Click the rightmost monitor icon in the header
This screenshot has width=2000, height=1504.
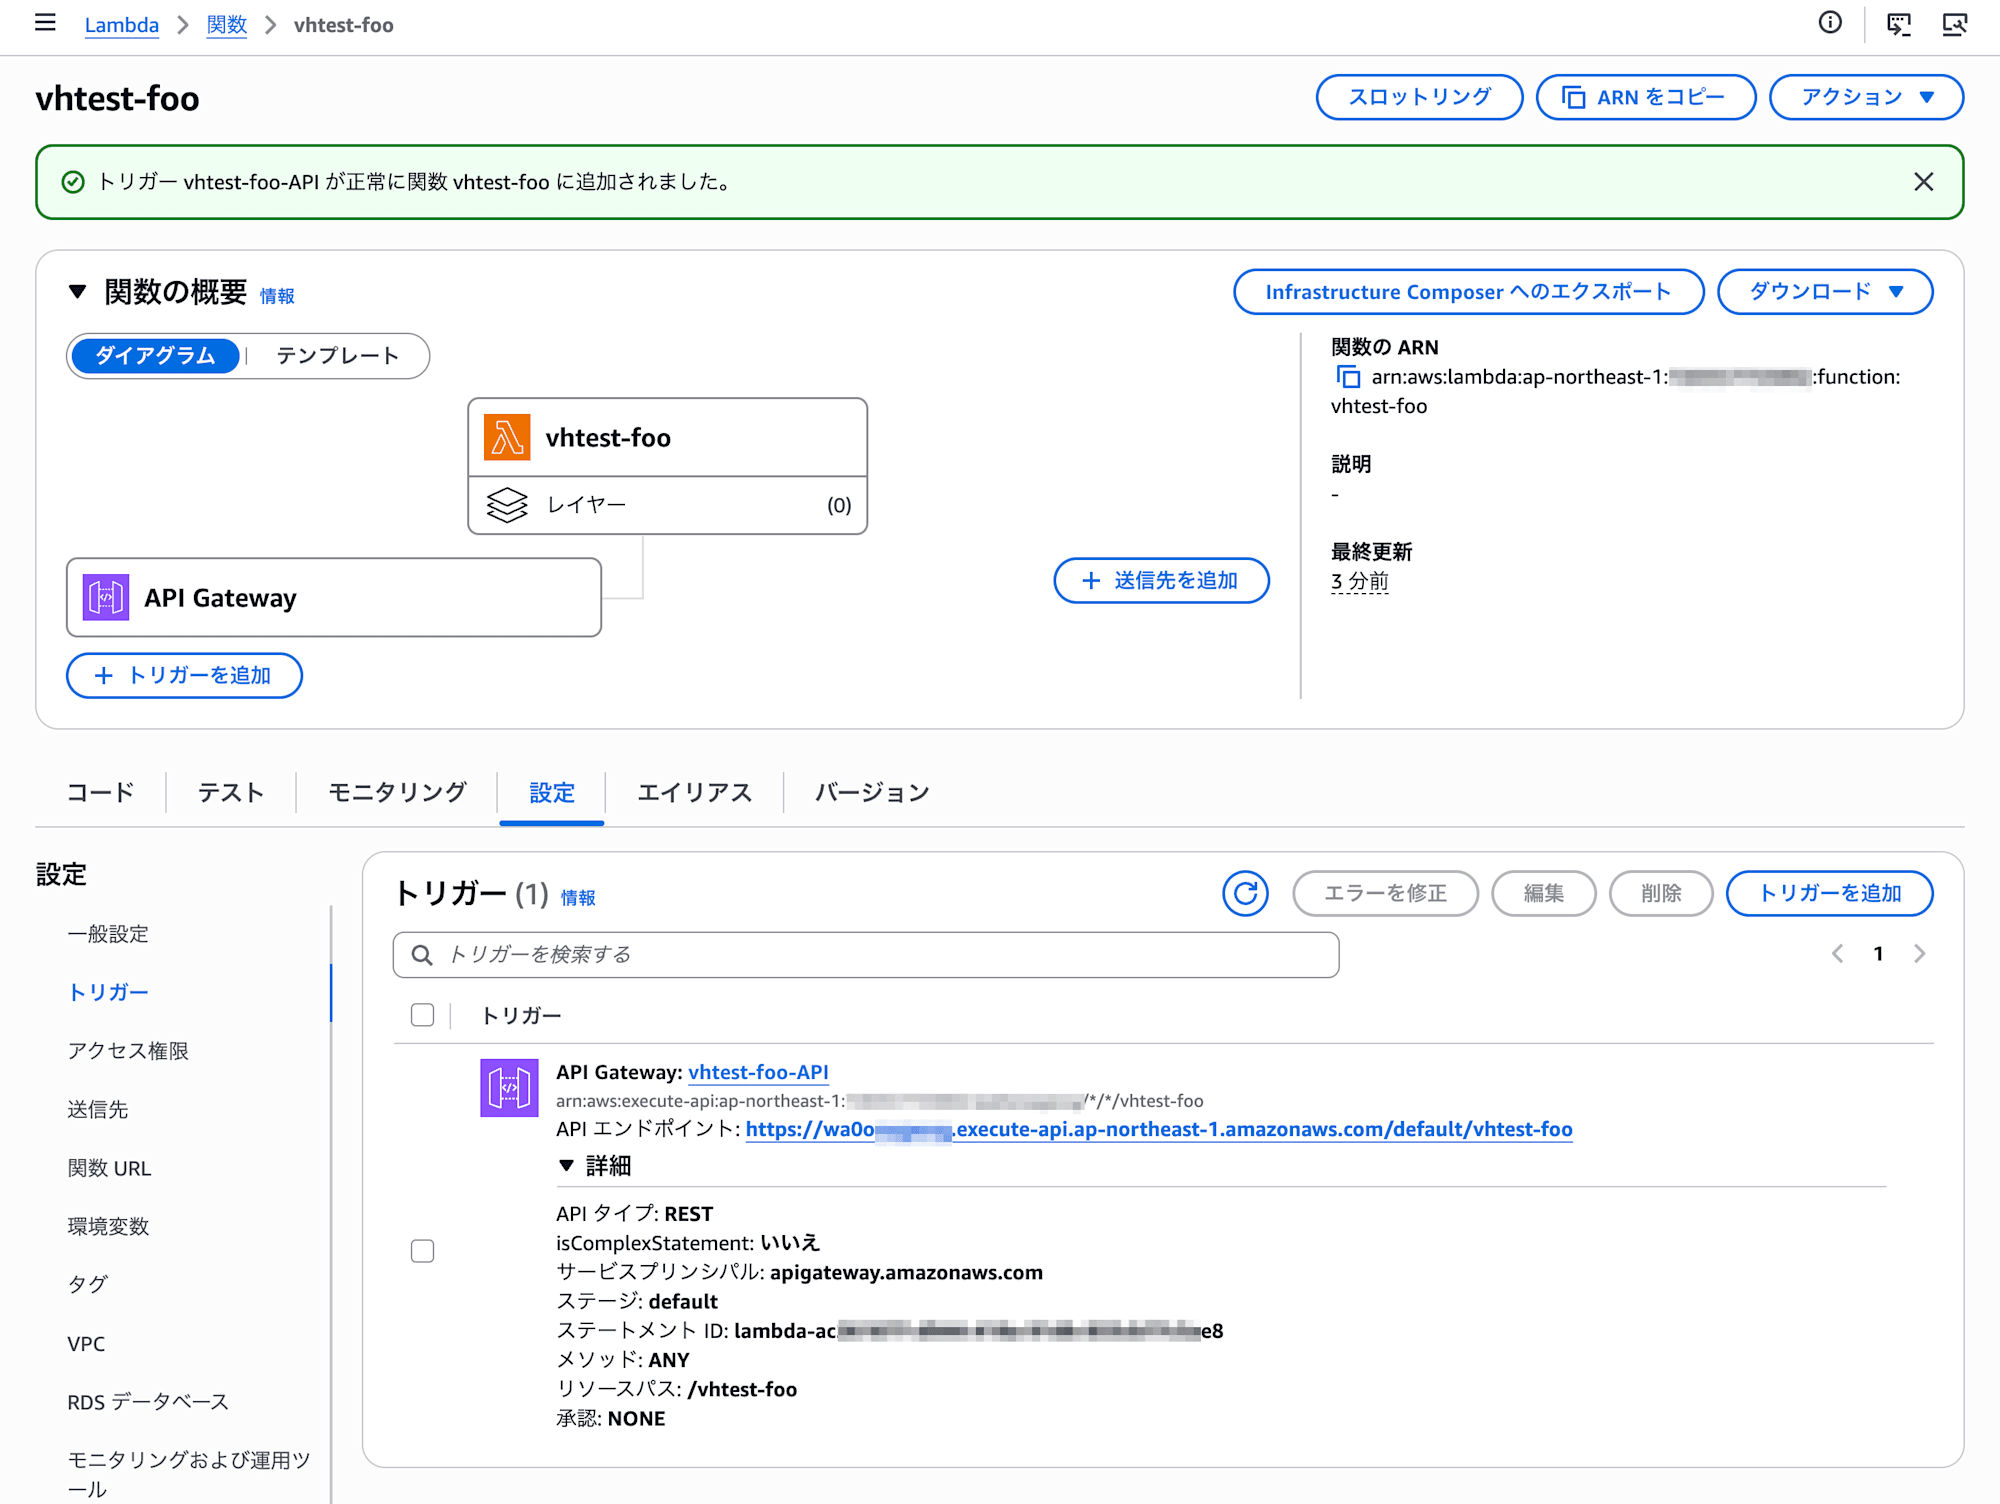(1954, 24)
